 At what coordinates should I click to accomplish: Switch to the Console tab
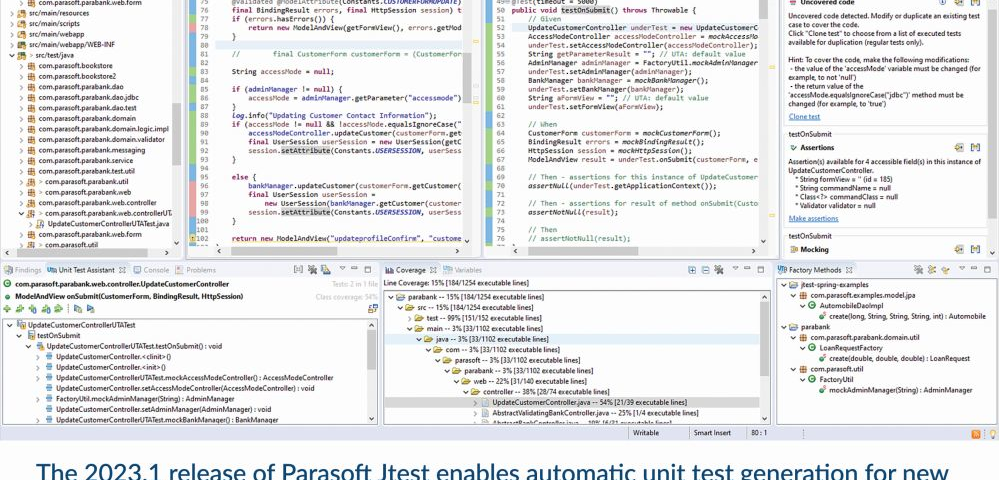point(151,270)
